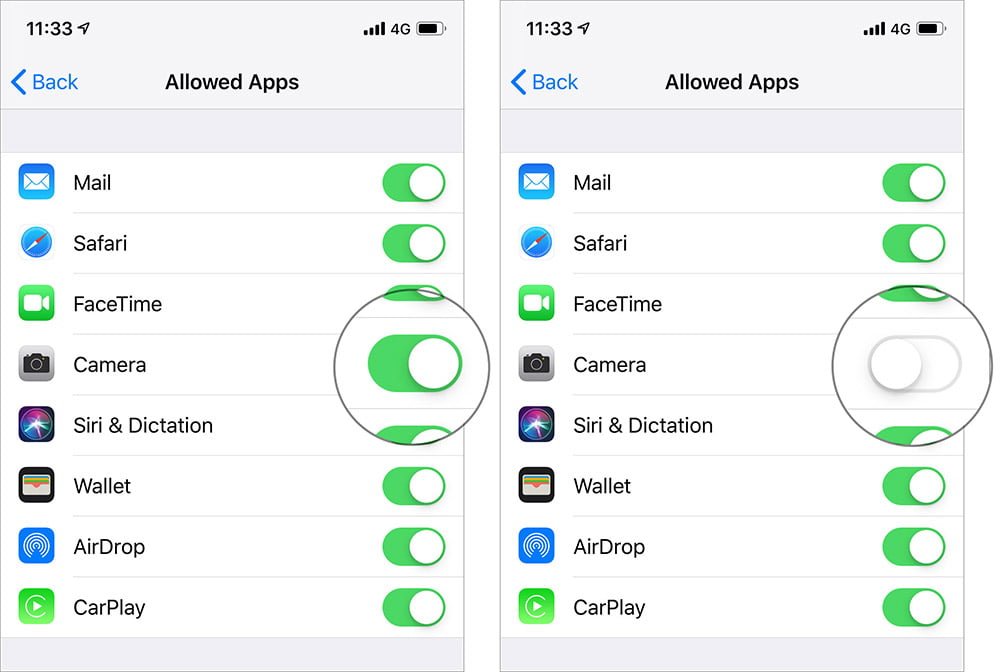Tap the Siri & Dictation icon in right screen

tap(536, 425)
